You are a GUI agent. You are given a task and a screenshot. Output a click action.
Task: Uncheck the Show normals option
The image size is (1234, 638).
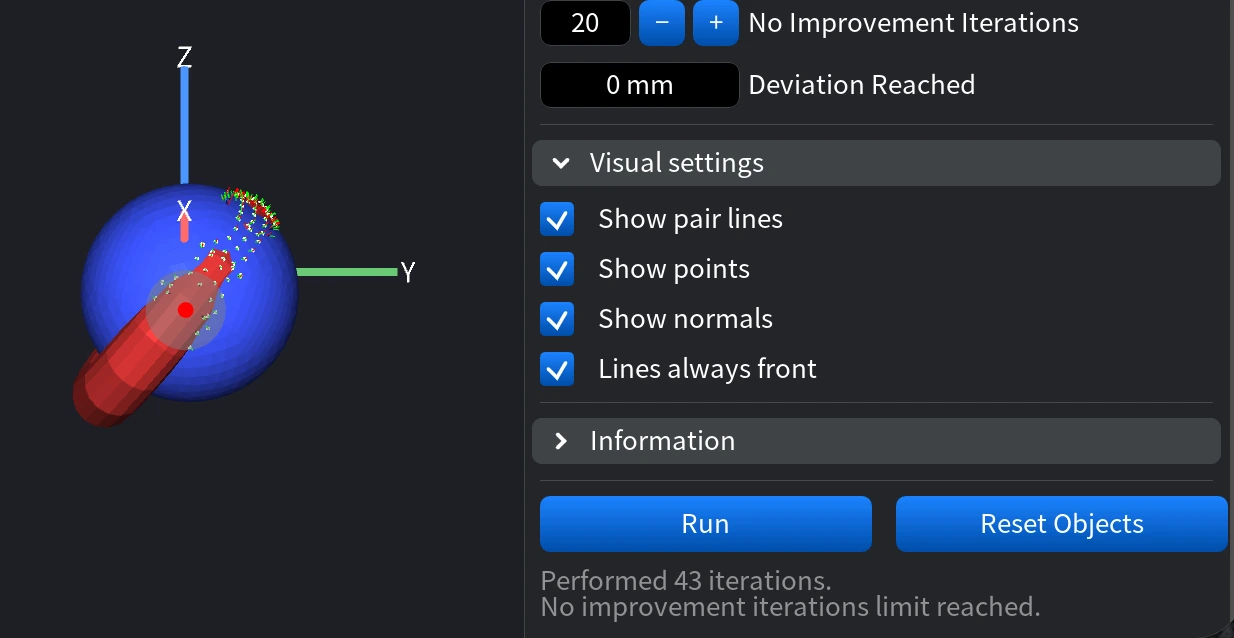coord(557,319)
